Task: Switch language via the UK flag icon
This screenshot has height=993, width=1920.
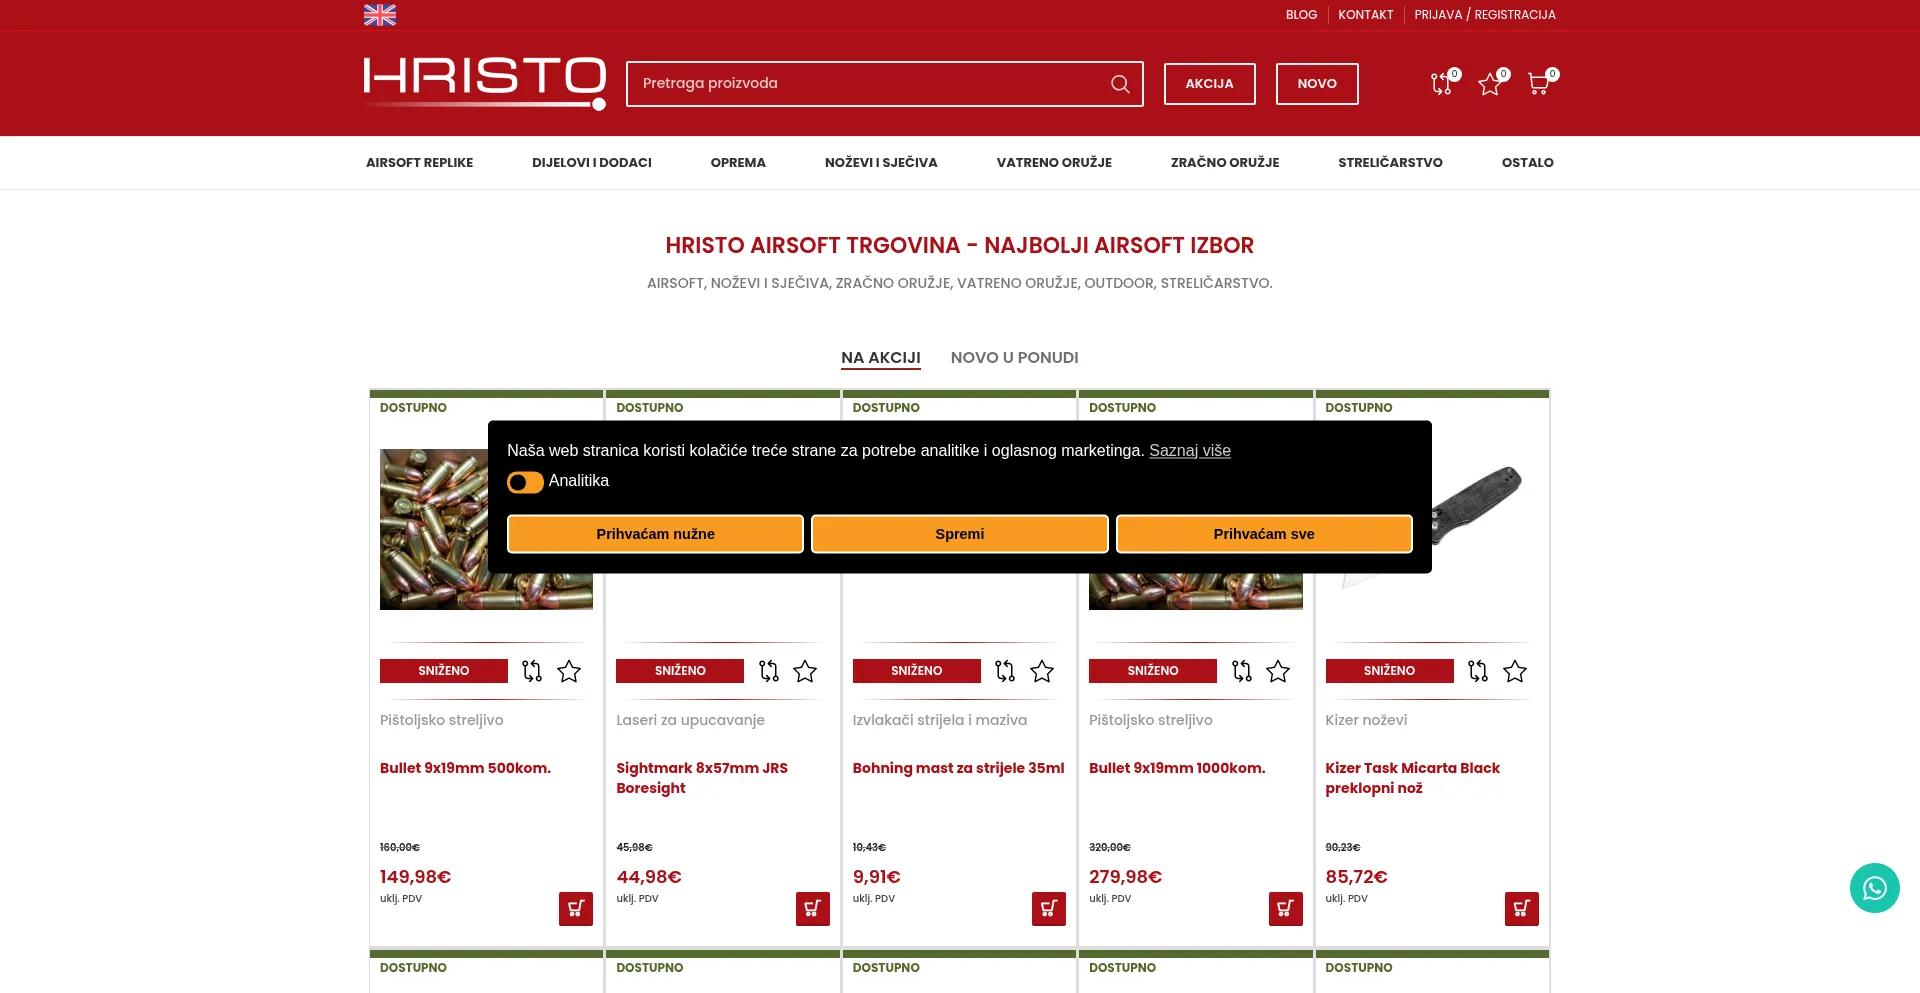Action: coord(380,15)
